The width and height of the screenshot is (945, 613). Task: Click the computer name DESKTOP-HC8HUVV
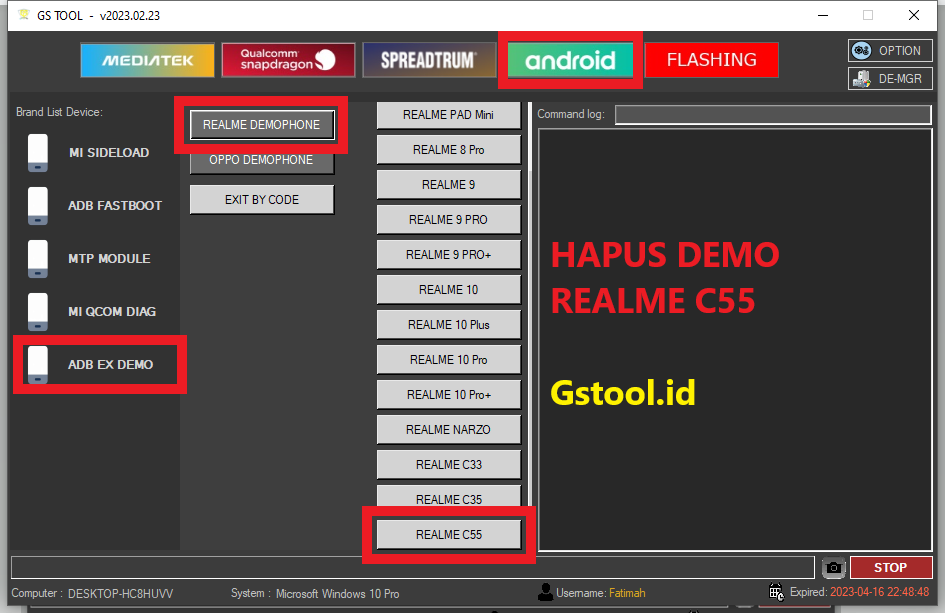click(x=121, y=594)
